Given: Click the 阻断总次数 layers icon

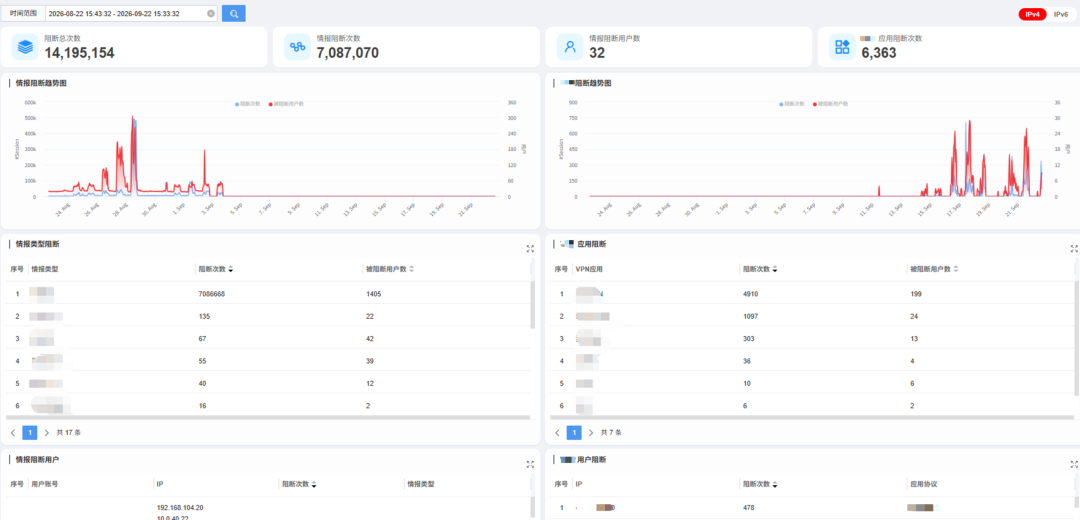Looking at the screenshot, I should pos(25,47).
